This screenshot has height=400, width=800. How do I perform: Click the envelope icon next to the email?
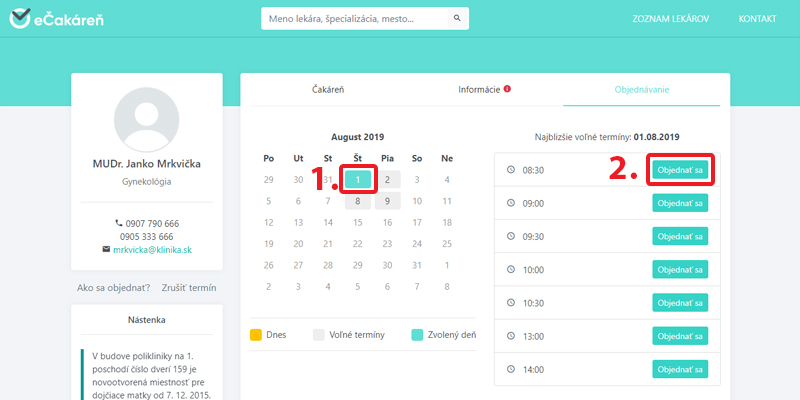pos(106,249)
